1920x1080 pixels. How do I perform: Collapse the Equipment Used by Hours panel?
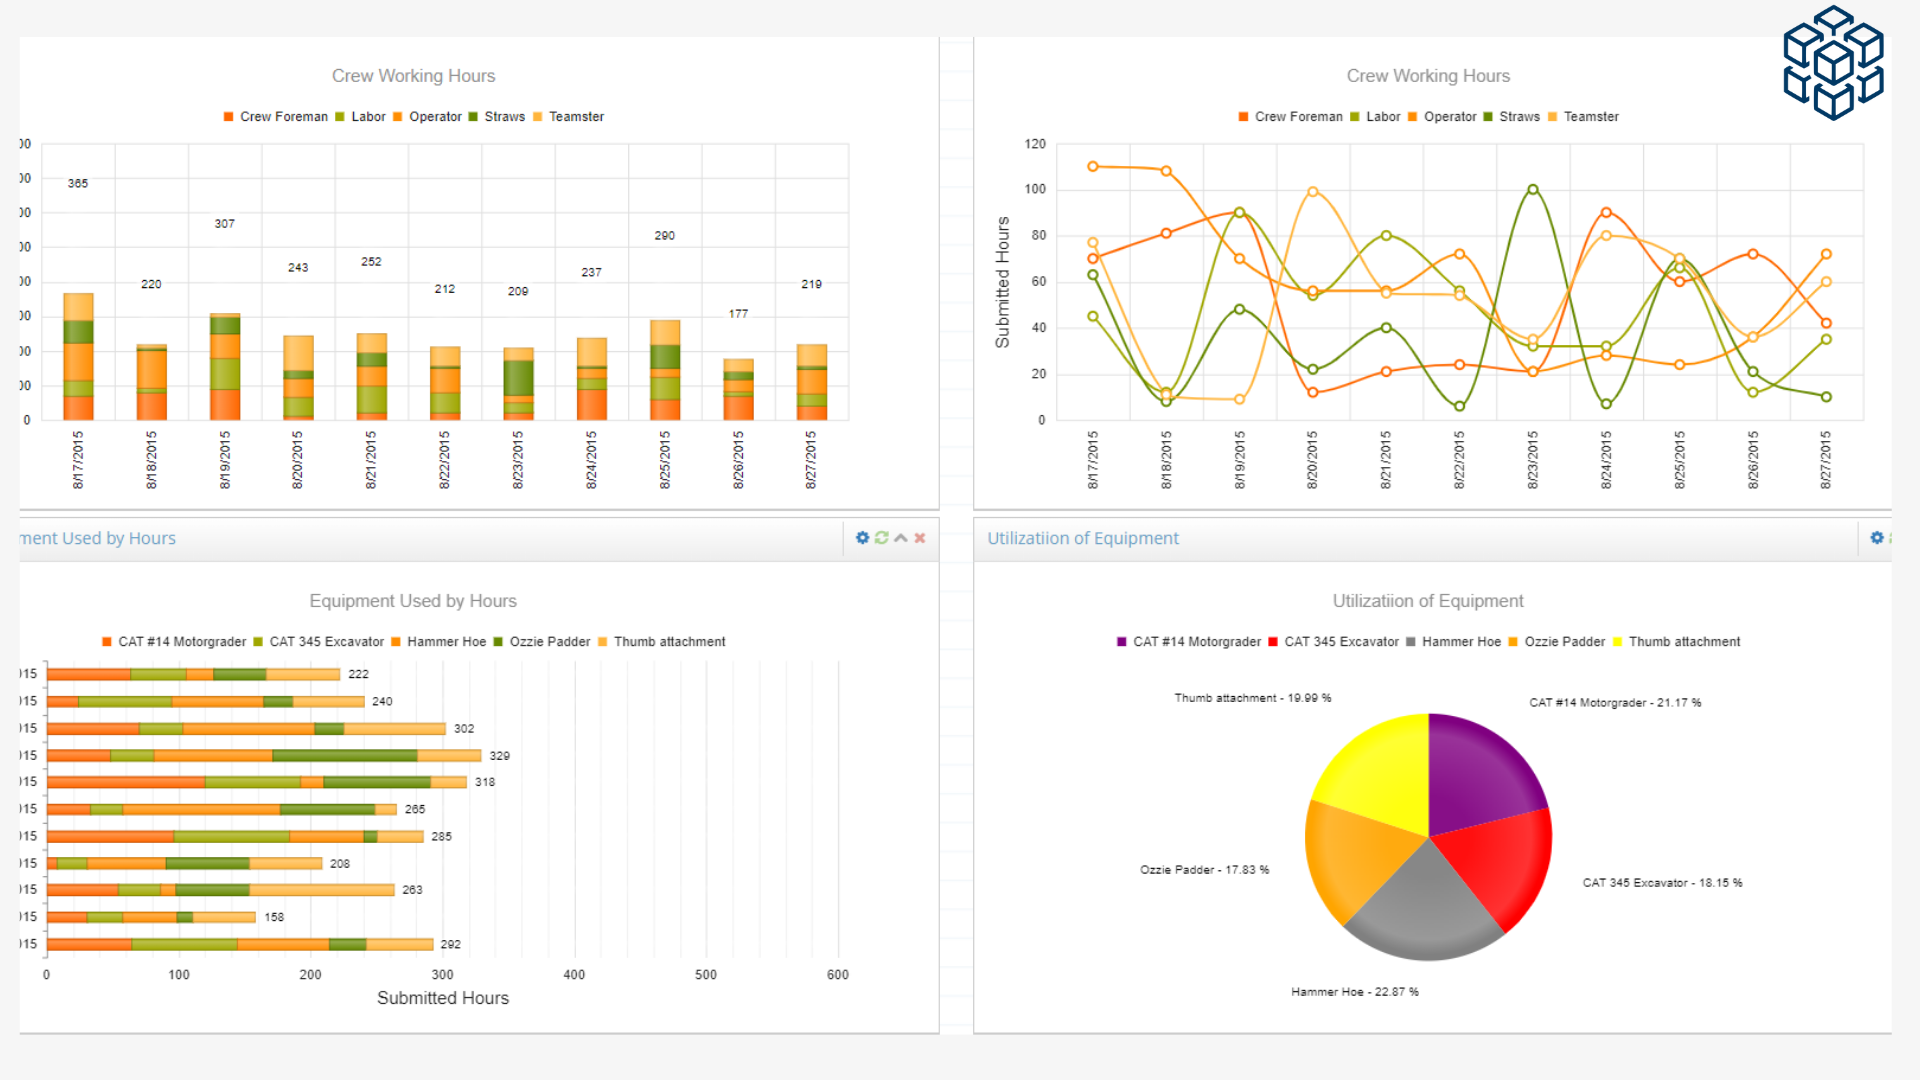pos(900,538)
